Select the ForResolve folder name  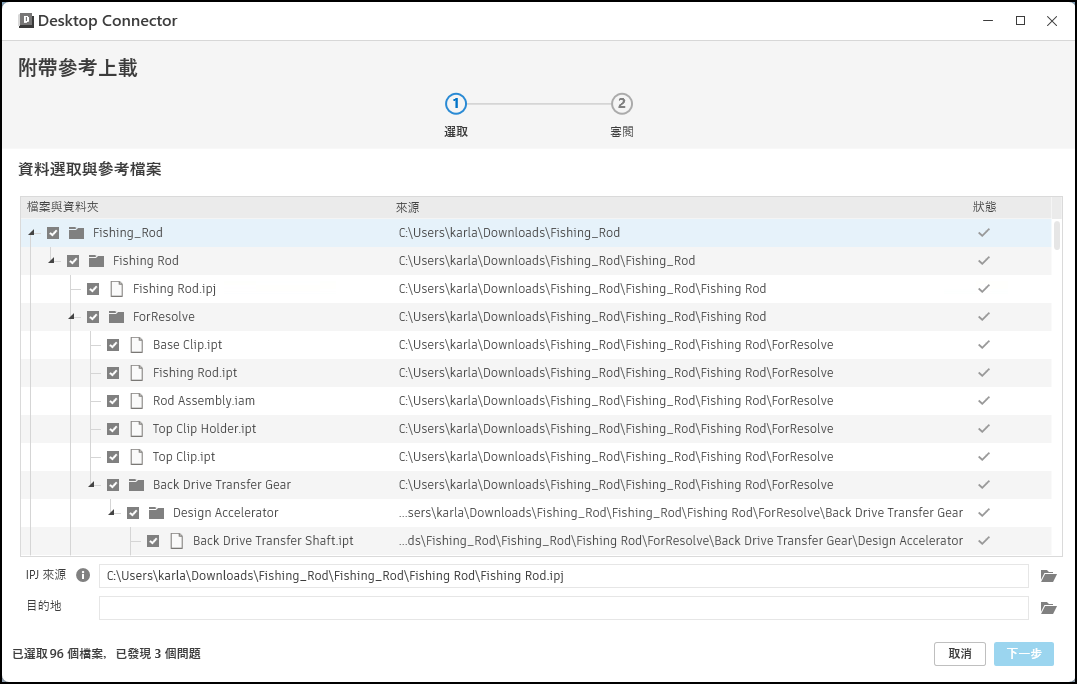click(x=163, y=317)
